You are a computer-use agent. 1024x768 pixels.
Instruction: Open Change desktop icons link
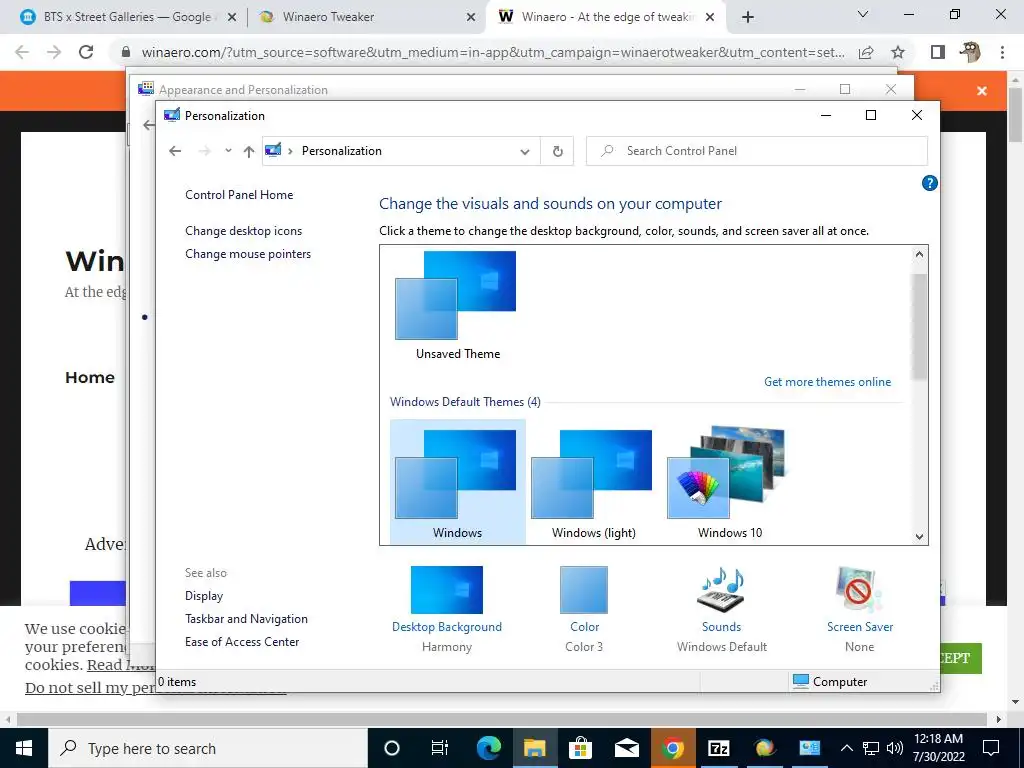coord(244,231)
